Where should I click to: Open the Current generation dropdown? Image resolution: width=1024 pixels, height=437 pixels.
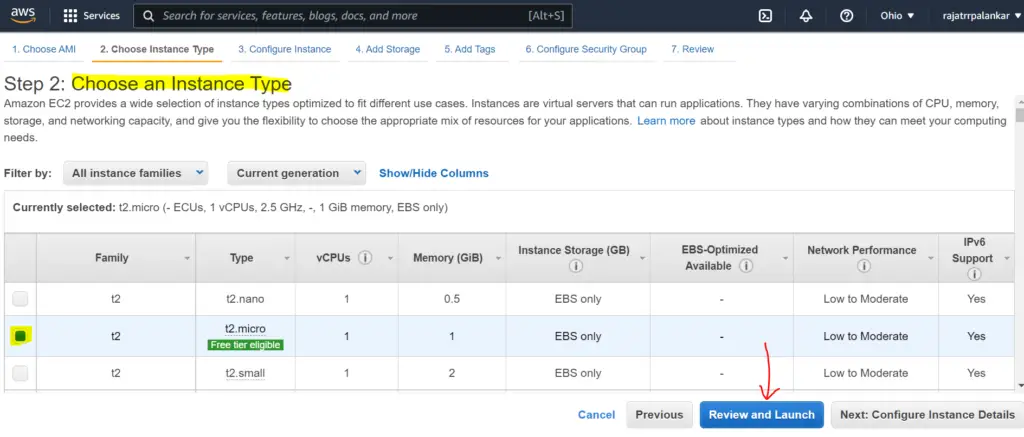pos(296,173)
